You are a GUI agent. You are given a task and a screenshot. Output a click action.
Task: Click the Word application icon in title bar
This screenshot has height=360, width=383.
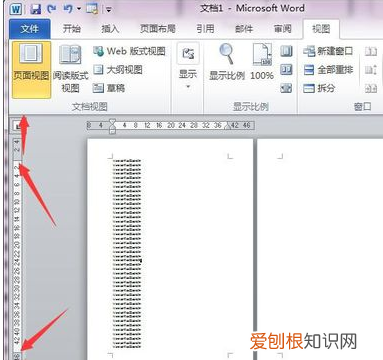click(x=15, y=8)
